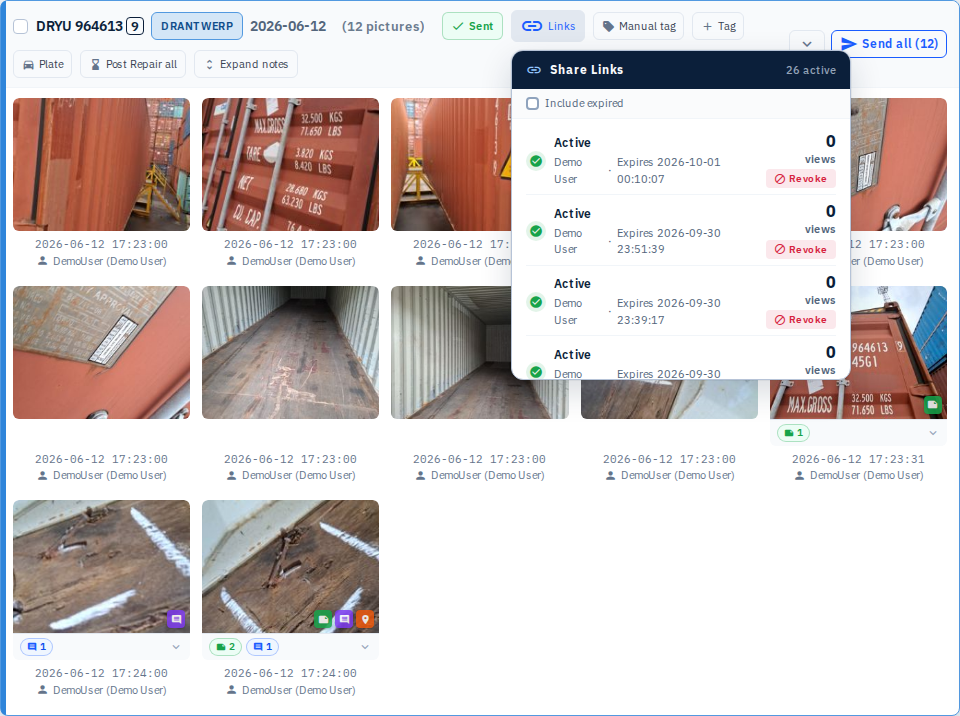This screenshot has width=960, height=716.
Task: Click the Sent status toggle
Action: pyautogui.click(x=473, y=26)
